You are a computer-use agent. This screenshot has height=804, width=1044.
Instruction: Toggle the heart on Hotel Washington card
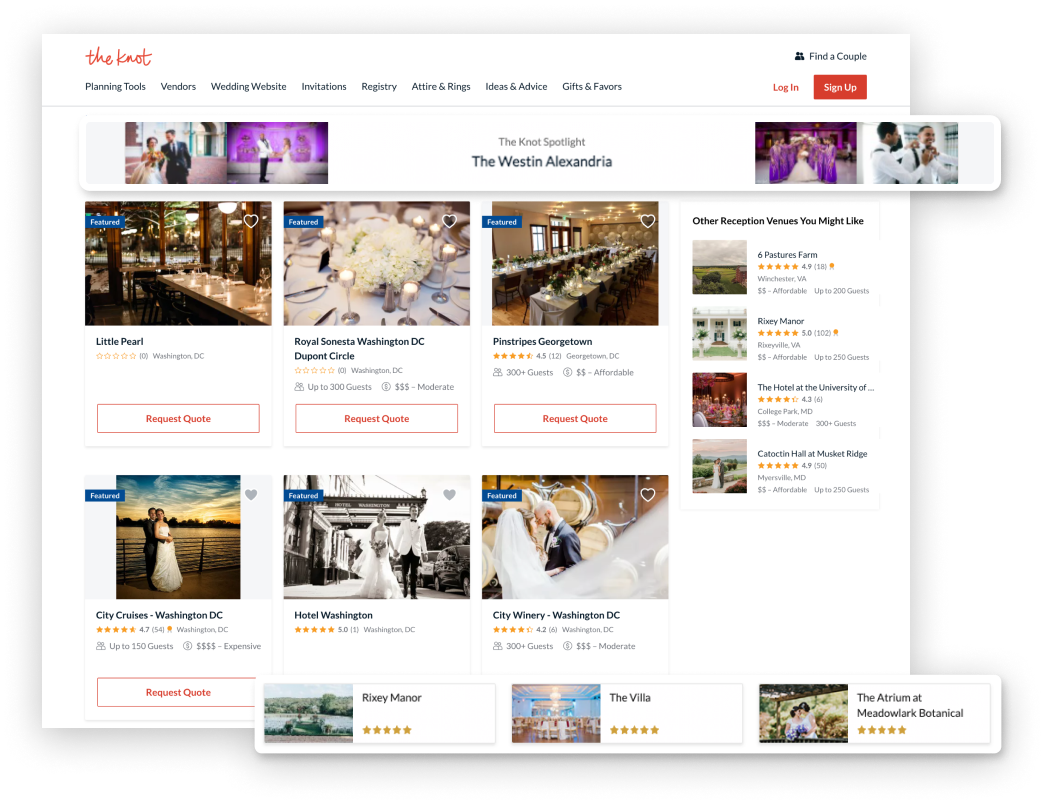(x=449, y=495)
